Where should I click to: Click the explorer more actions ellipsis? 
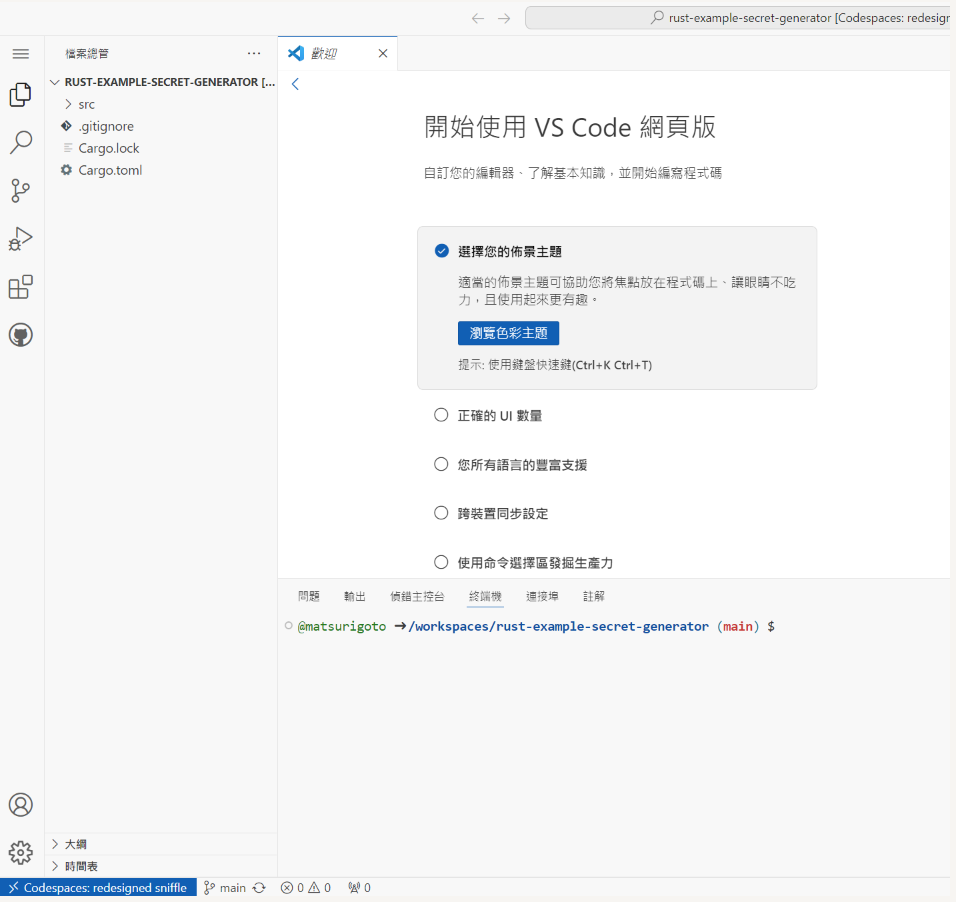254,54
